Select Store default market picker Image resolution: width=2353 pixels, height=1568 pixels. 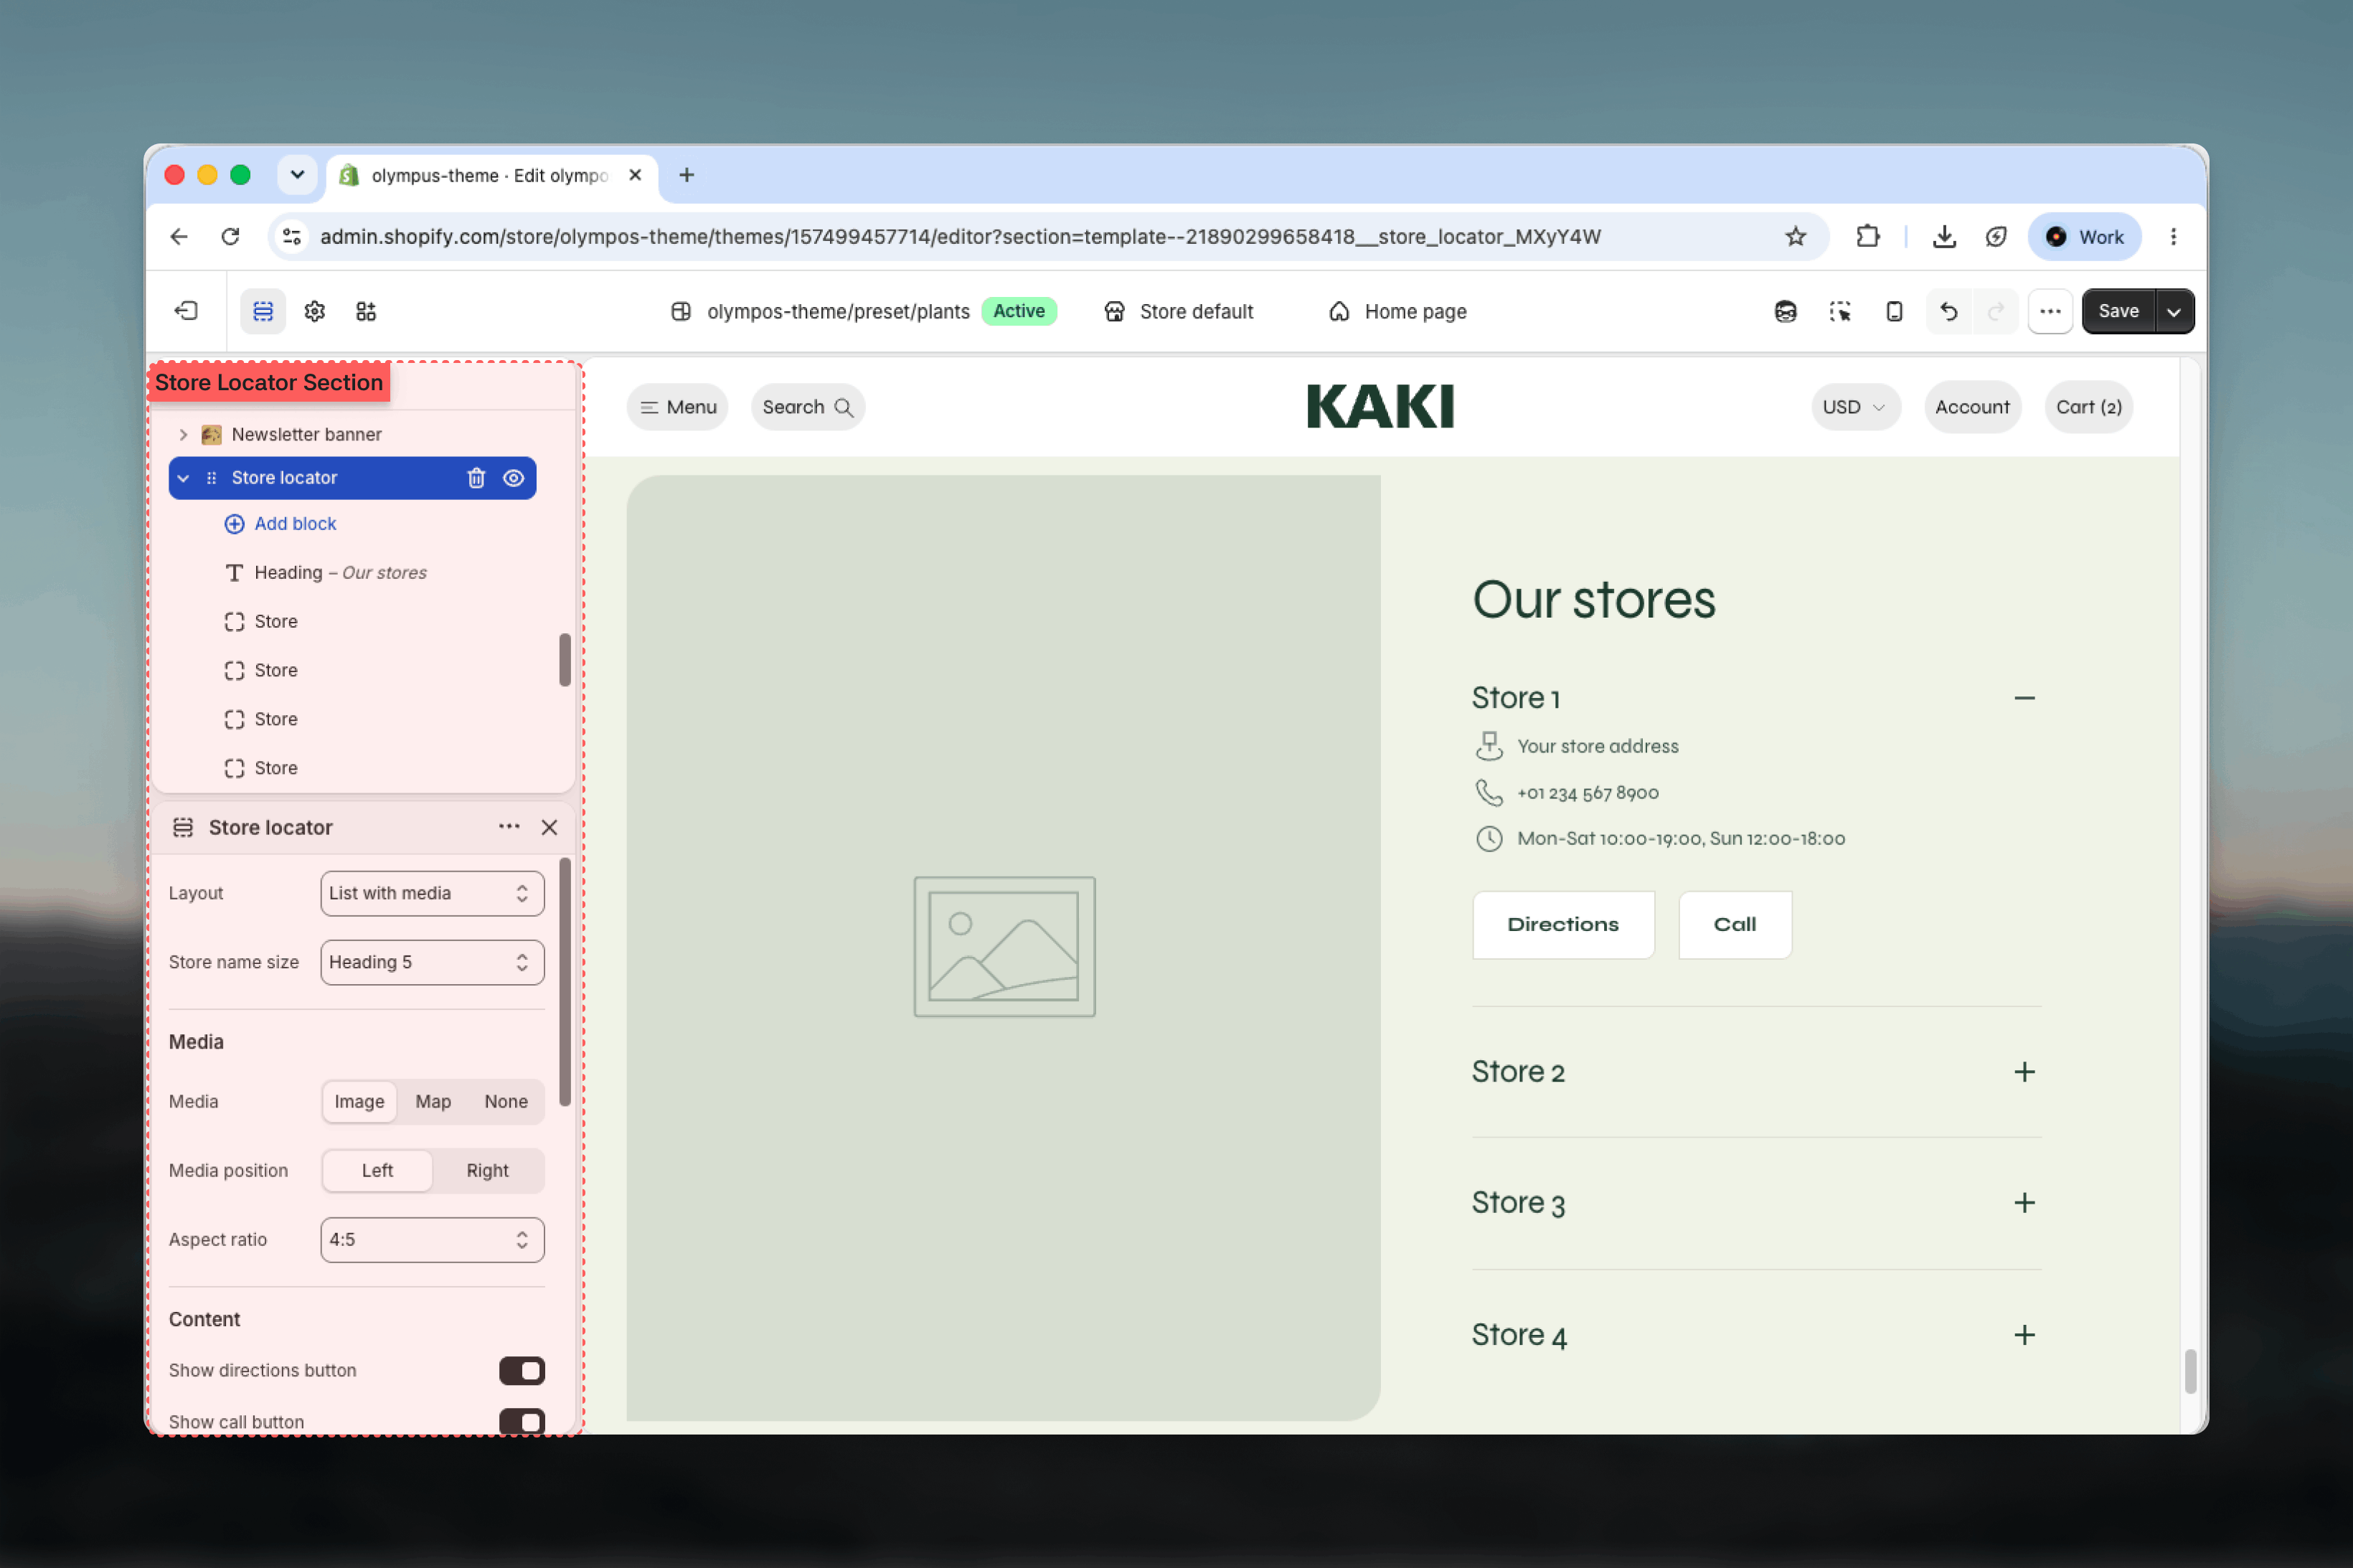pos(1178,311)
